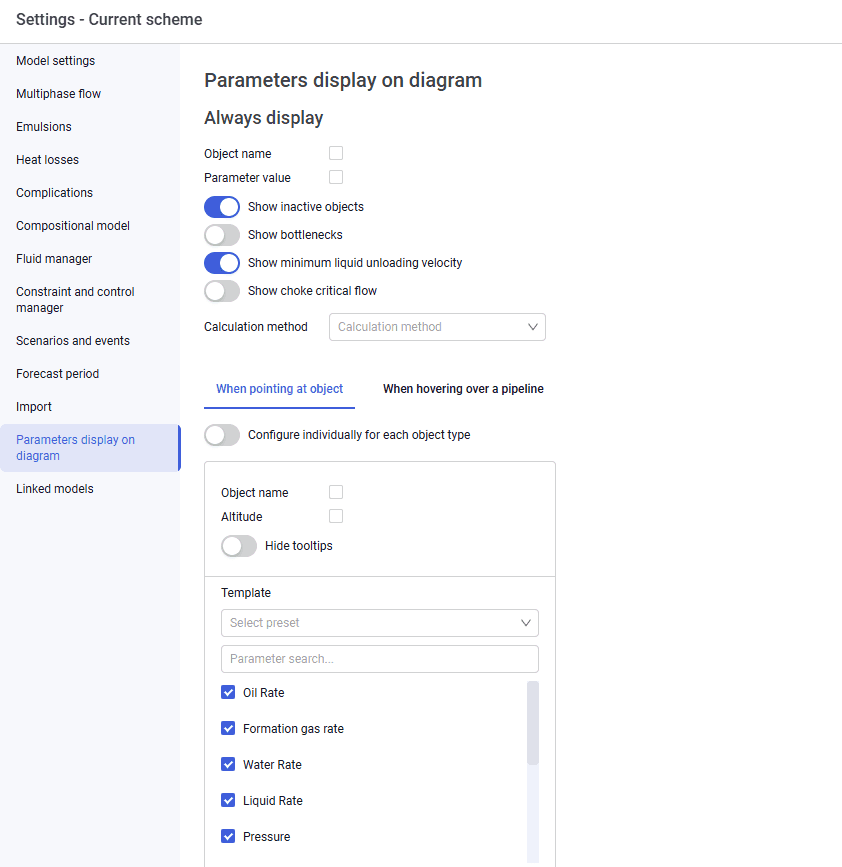Uncheck the Pressure parameter
Viewport: 842px width, 867px height.
(228, 836)
